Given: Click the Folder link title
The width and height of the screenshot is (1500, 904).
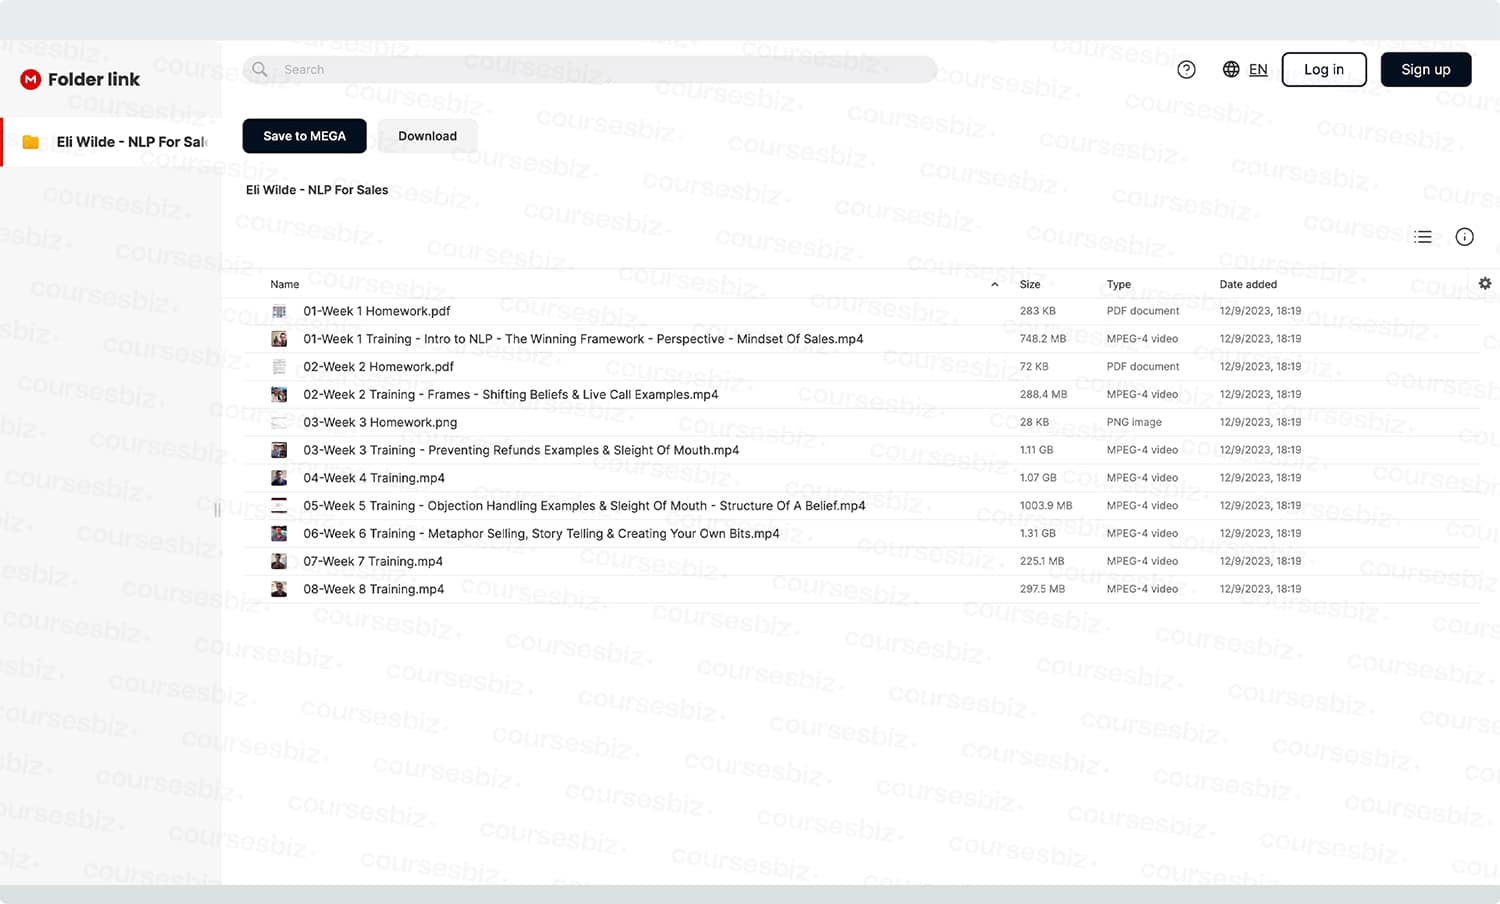Looking at the screenshot, I should click(94, 79).
